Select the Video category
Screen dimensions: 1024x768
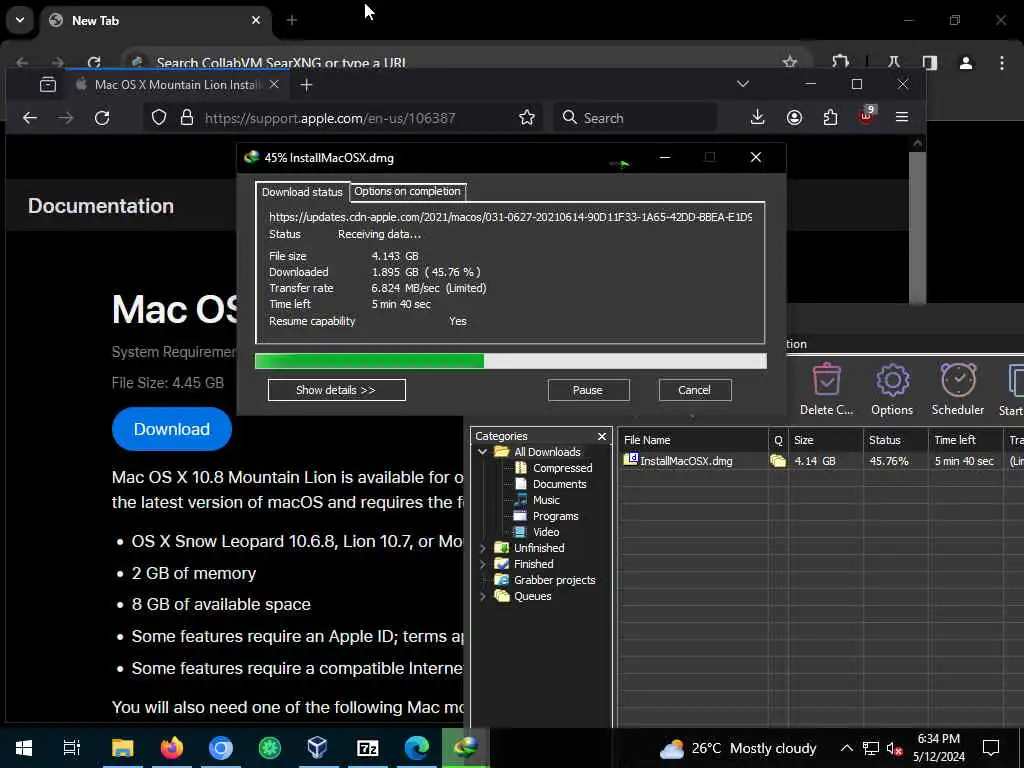coord(546,532)
